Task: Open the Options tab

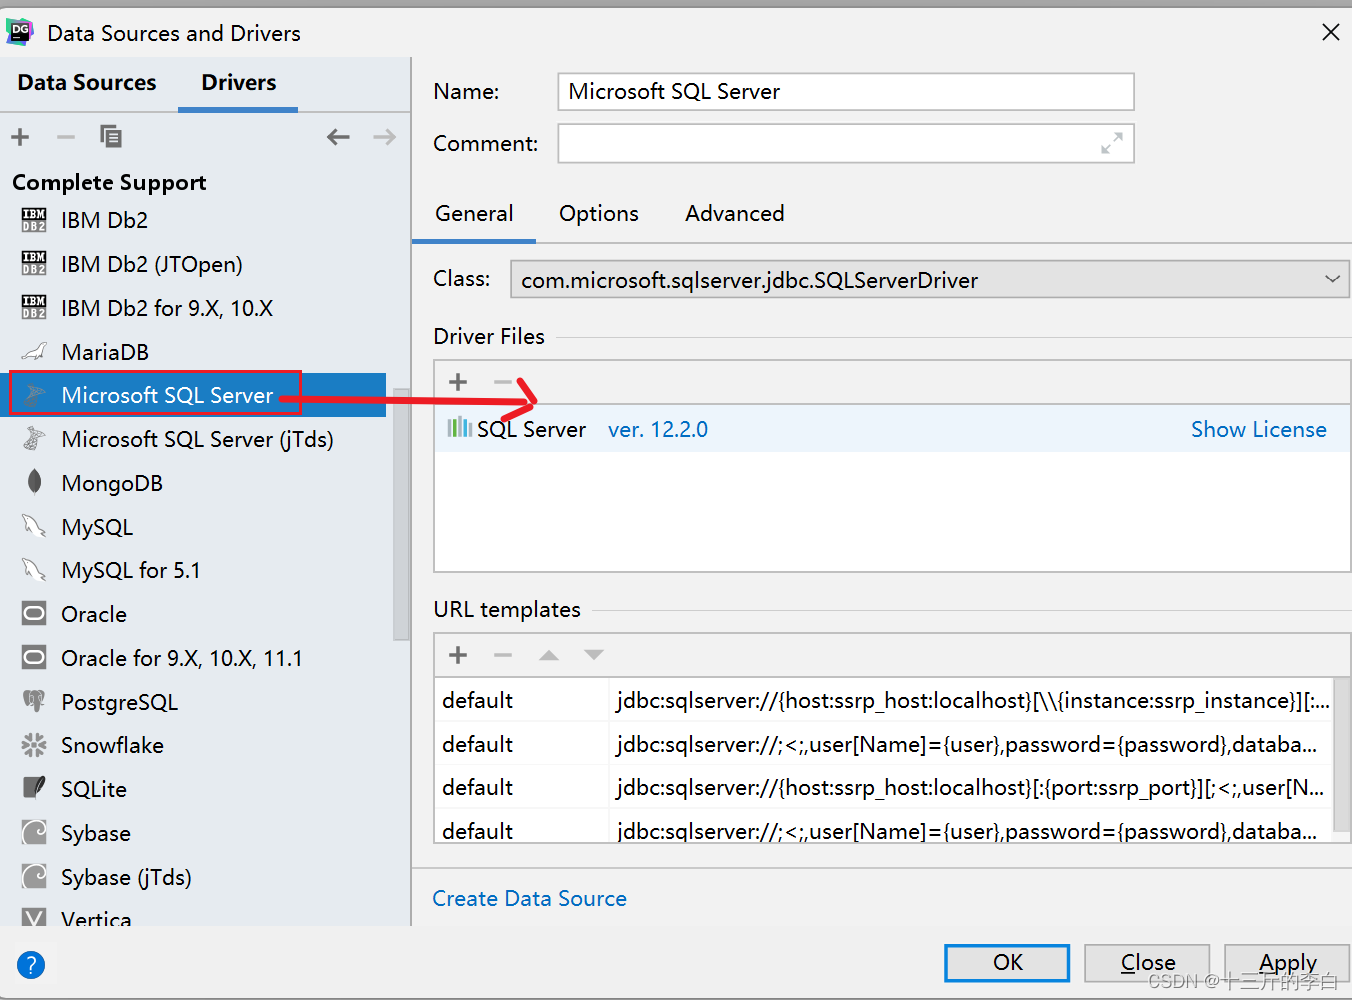Action: coord(599,214)
